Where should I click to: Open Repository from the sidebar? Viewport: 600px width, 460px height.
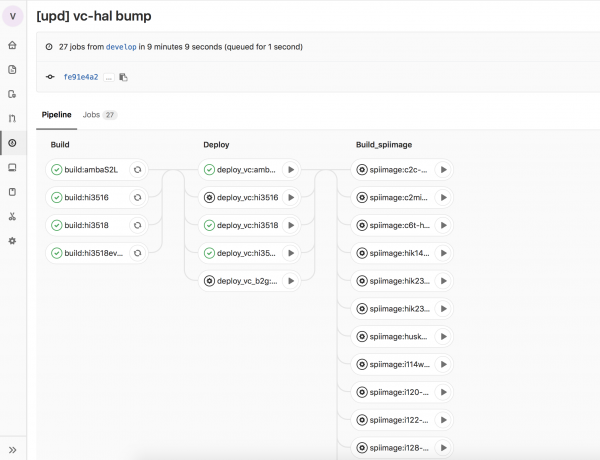[12, 70]
